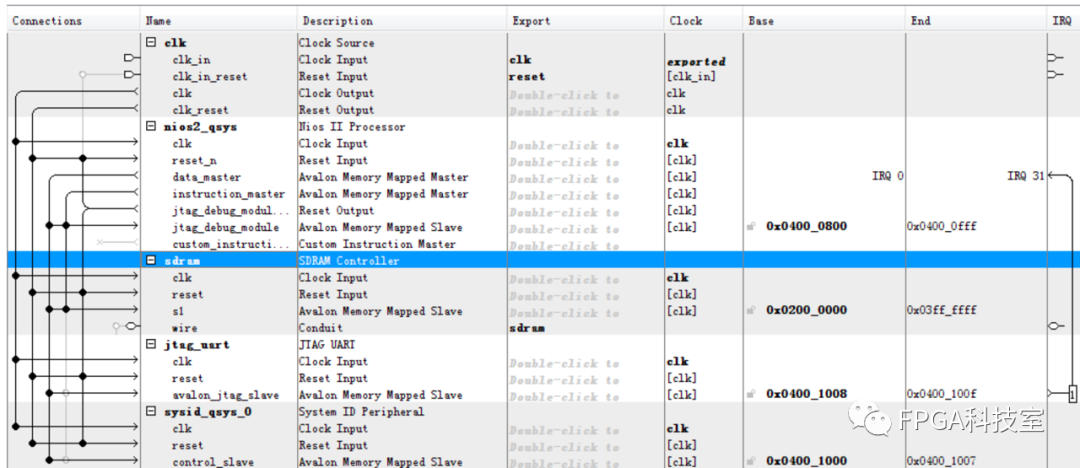Collapse the sdram component node

(x=152, y=261)
